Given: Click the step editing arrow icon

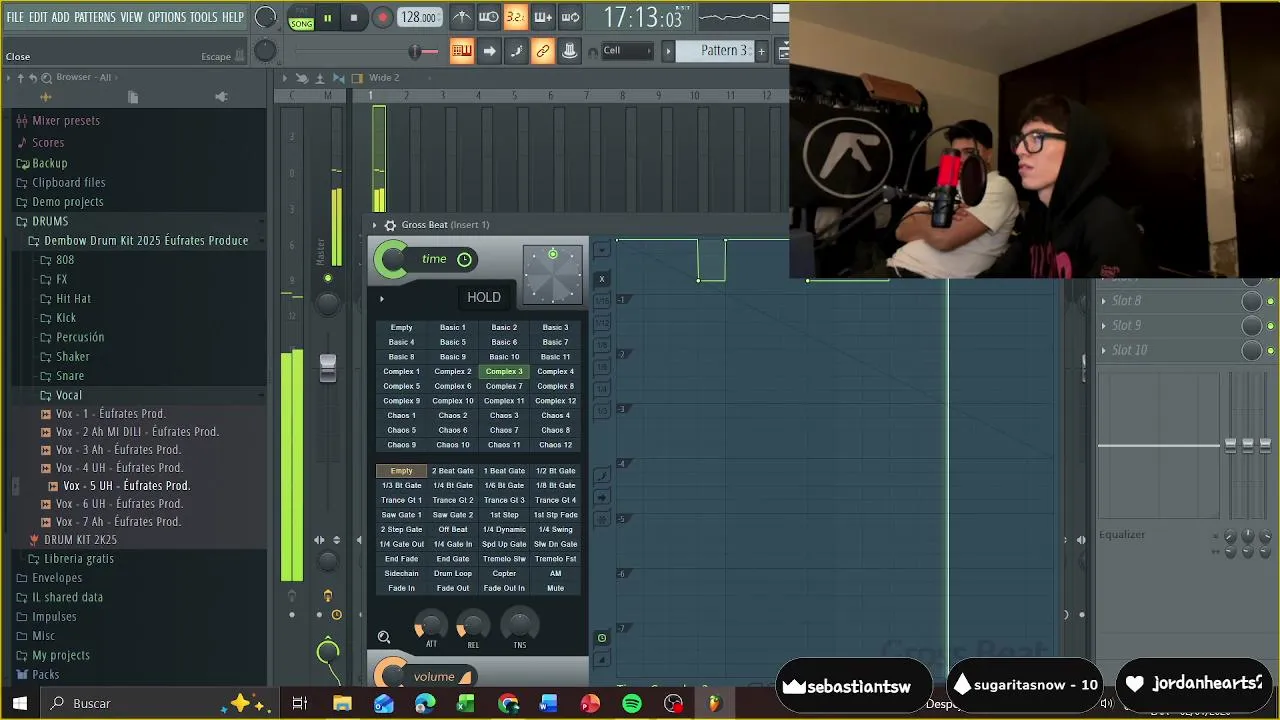Looking at the screenshot, I should point(489,51).
